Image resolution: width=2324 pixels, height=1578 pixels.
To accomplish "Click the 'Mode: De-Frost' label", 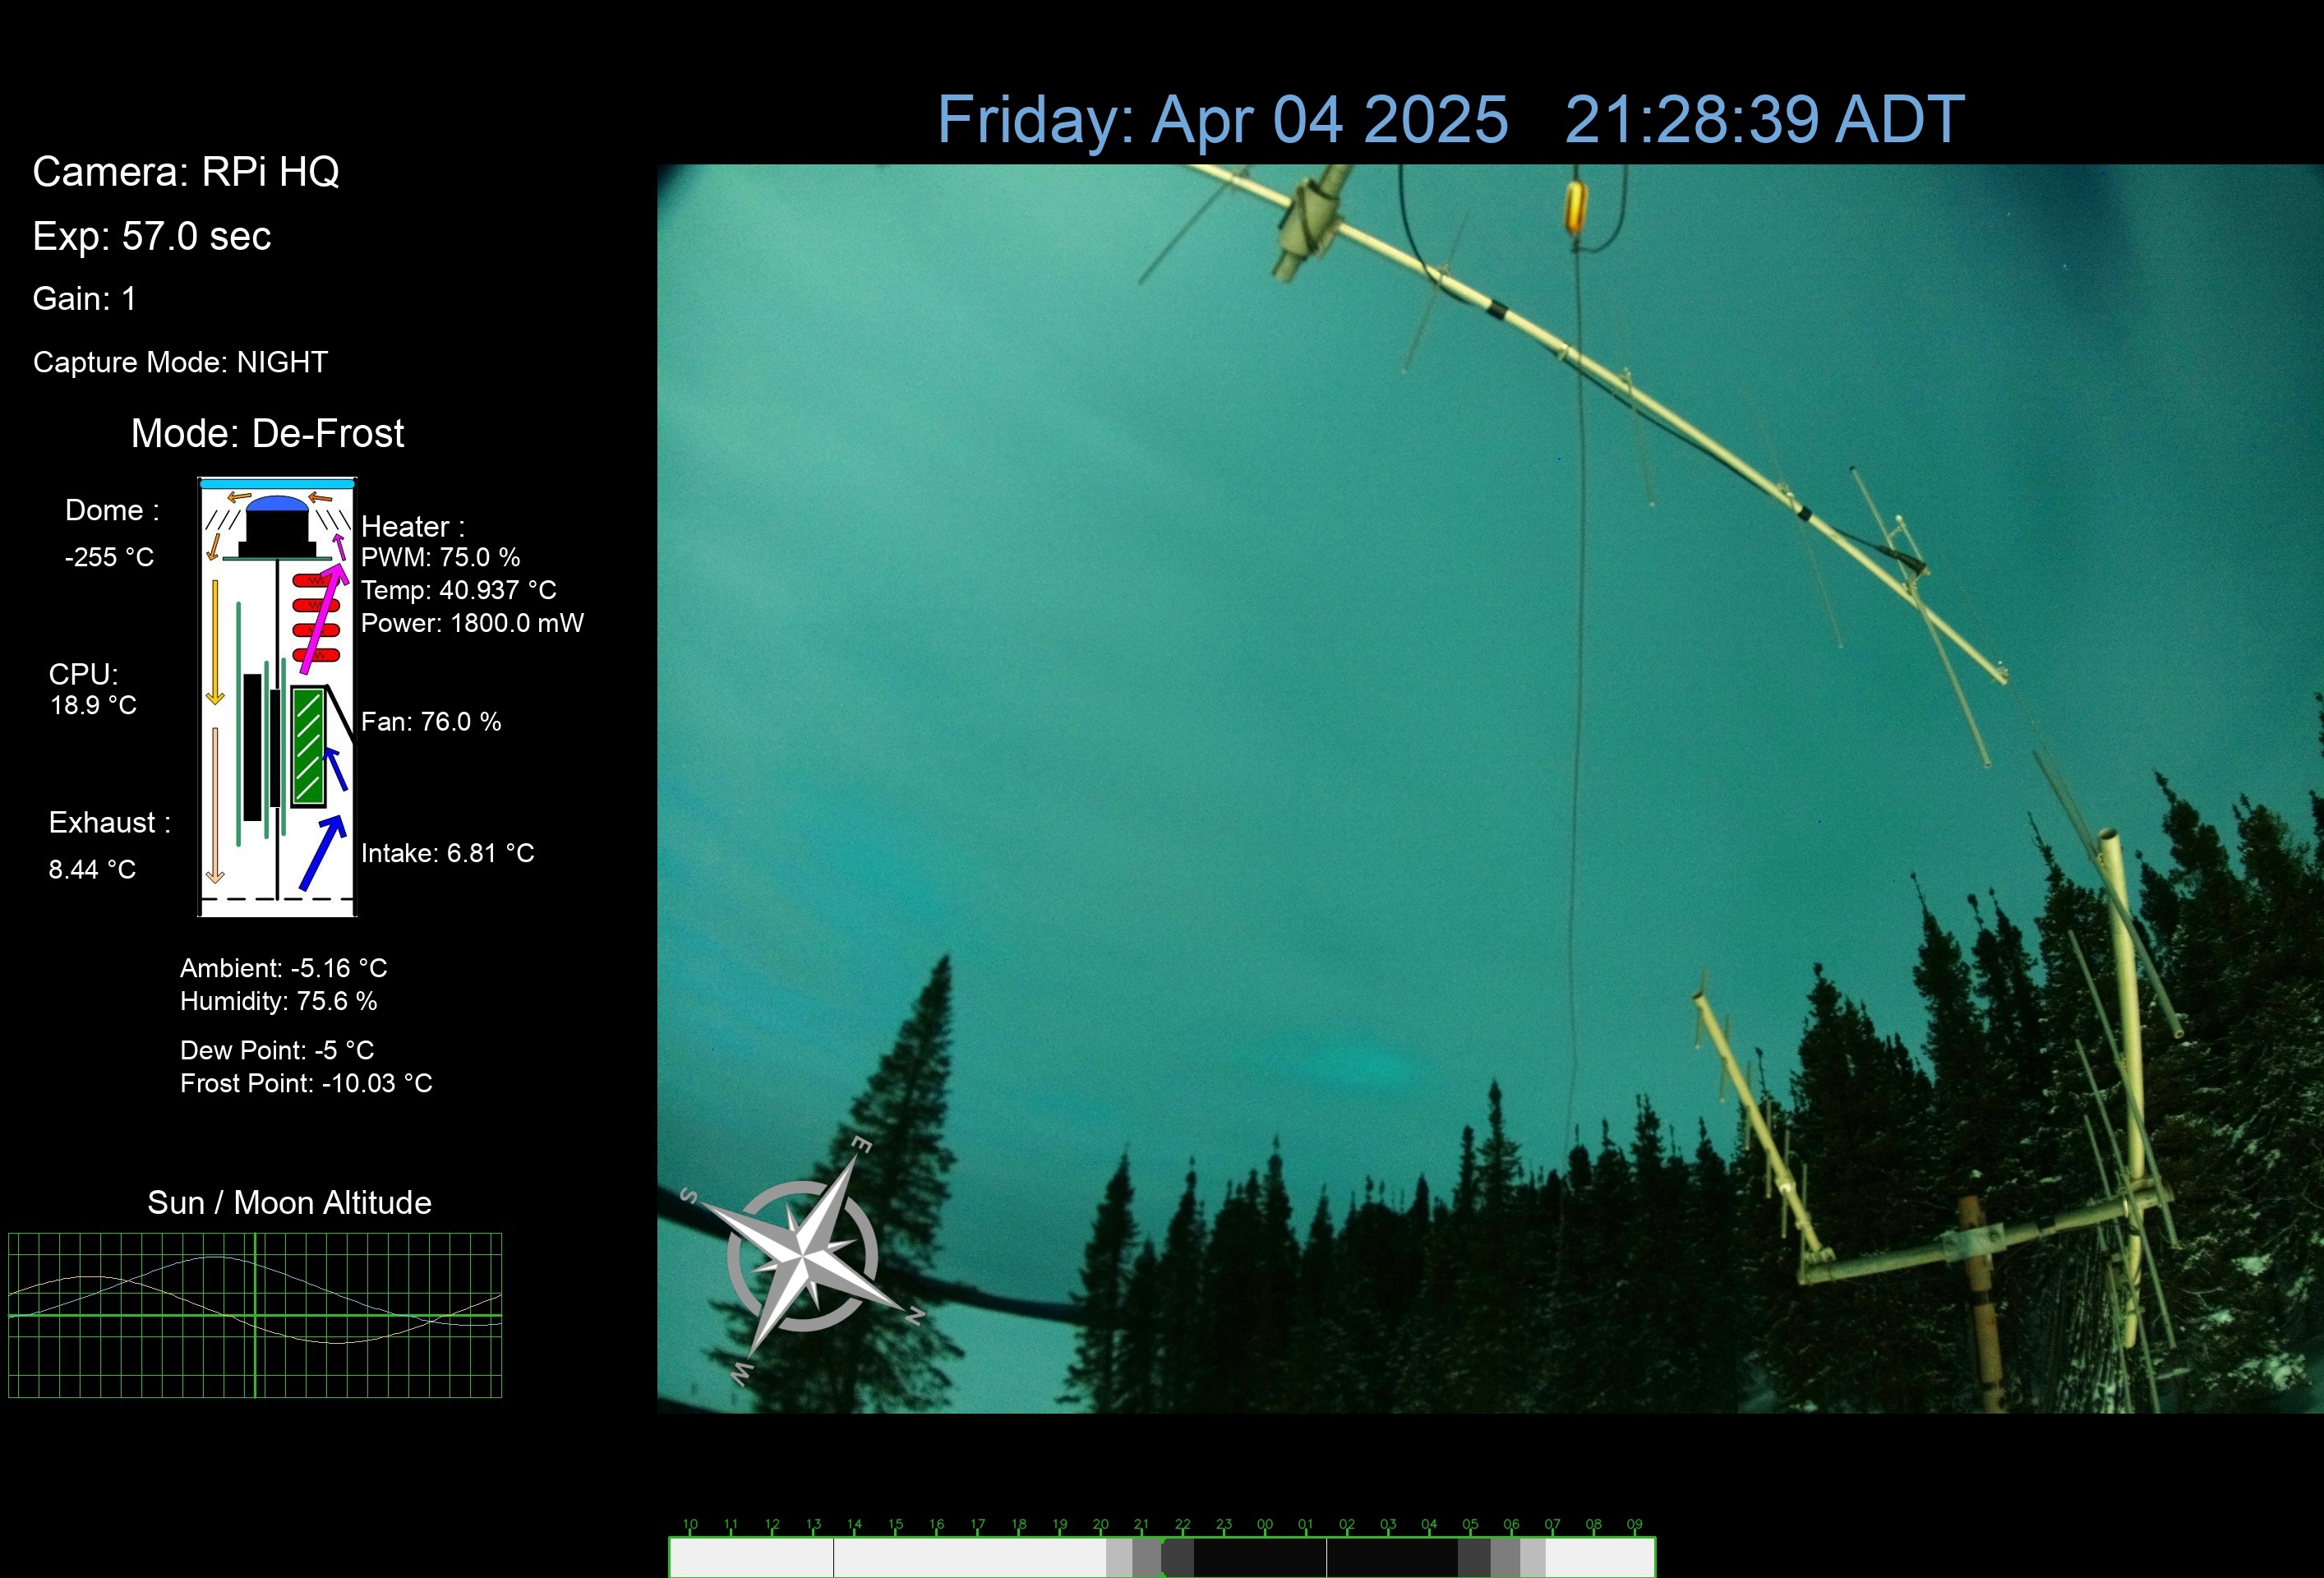I will [x=267, y=433].
